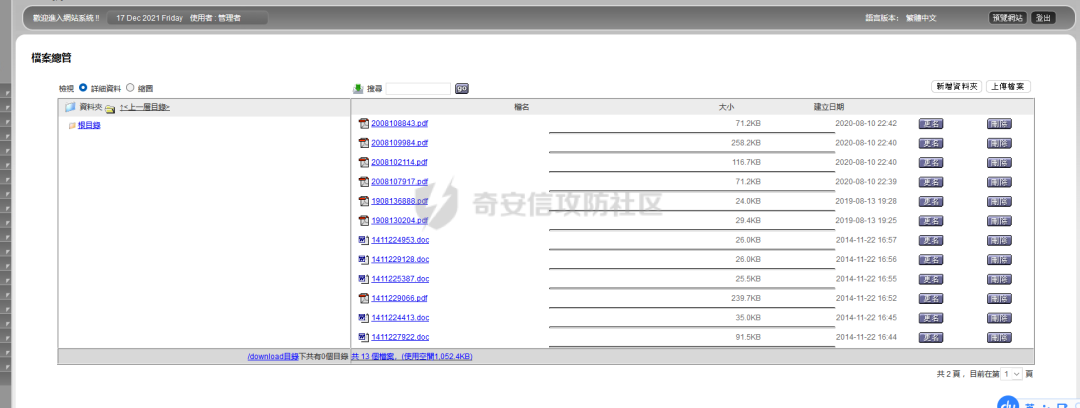Click the 上傳檔案 upload file button

[x=1008, y=87]
